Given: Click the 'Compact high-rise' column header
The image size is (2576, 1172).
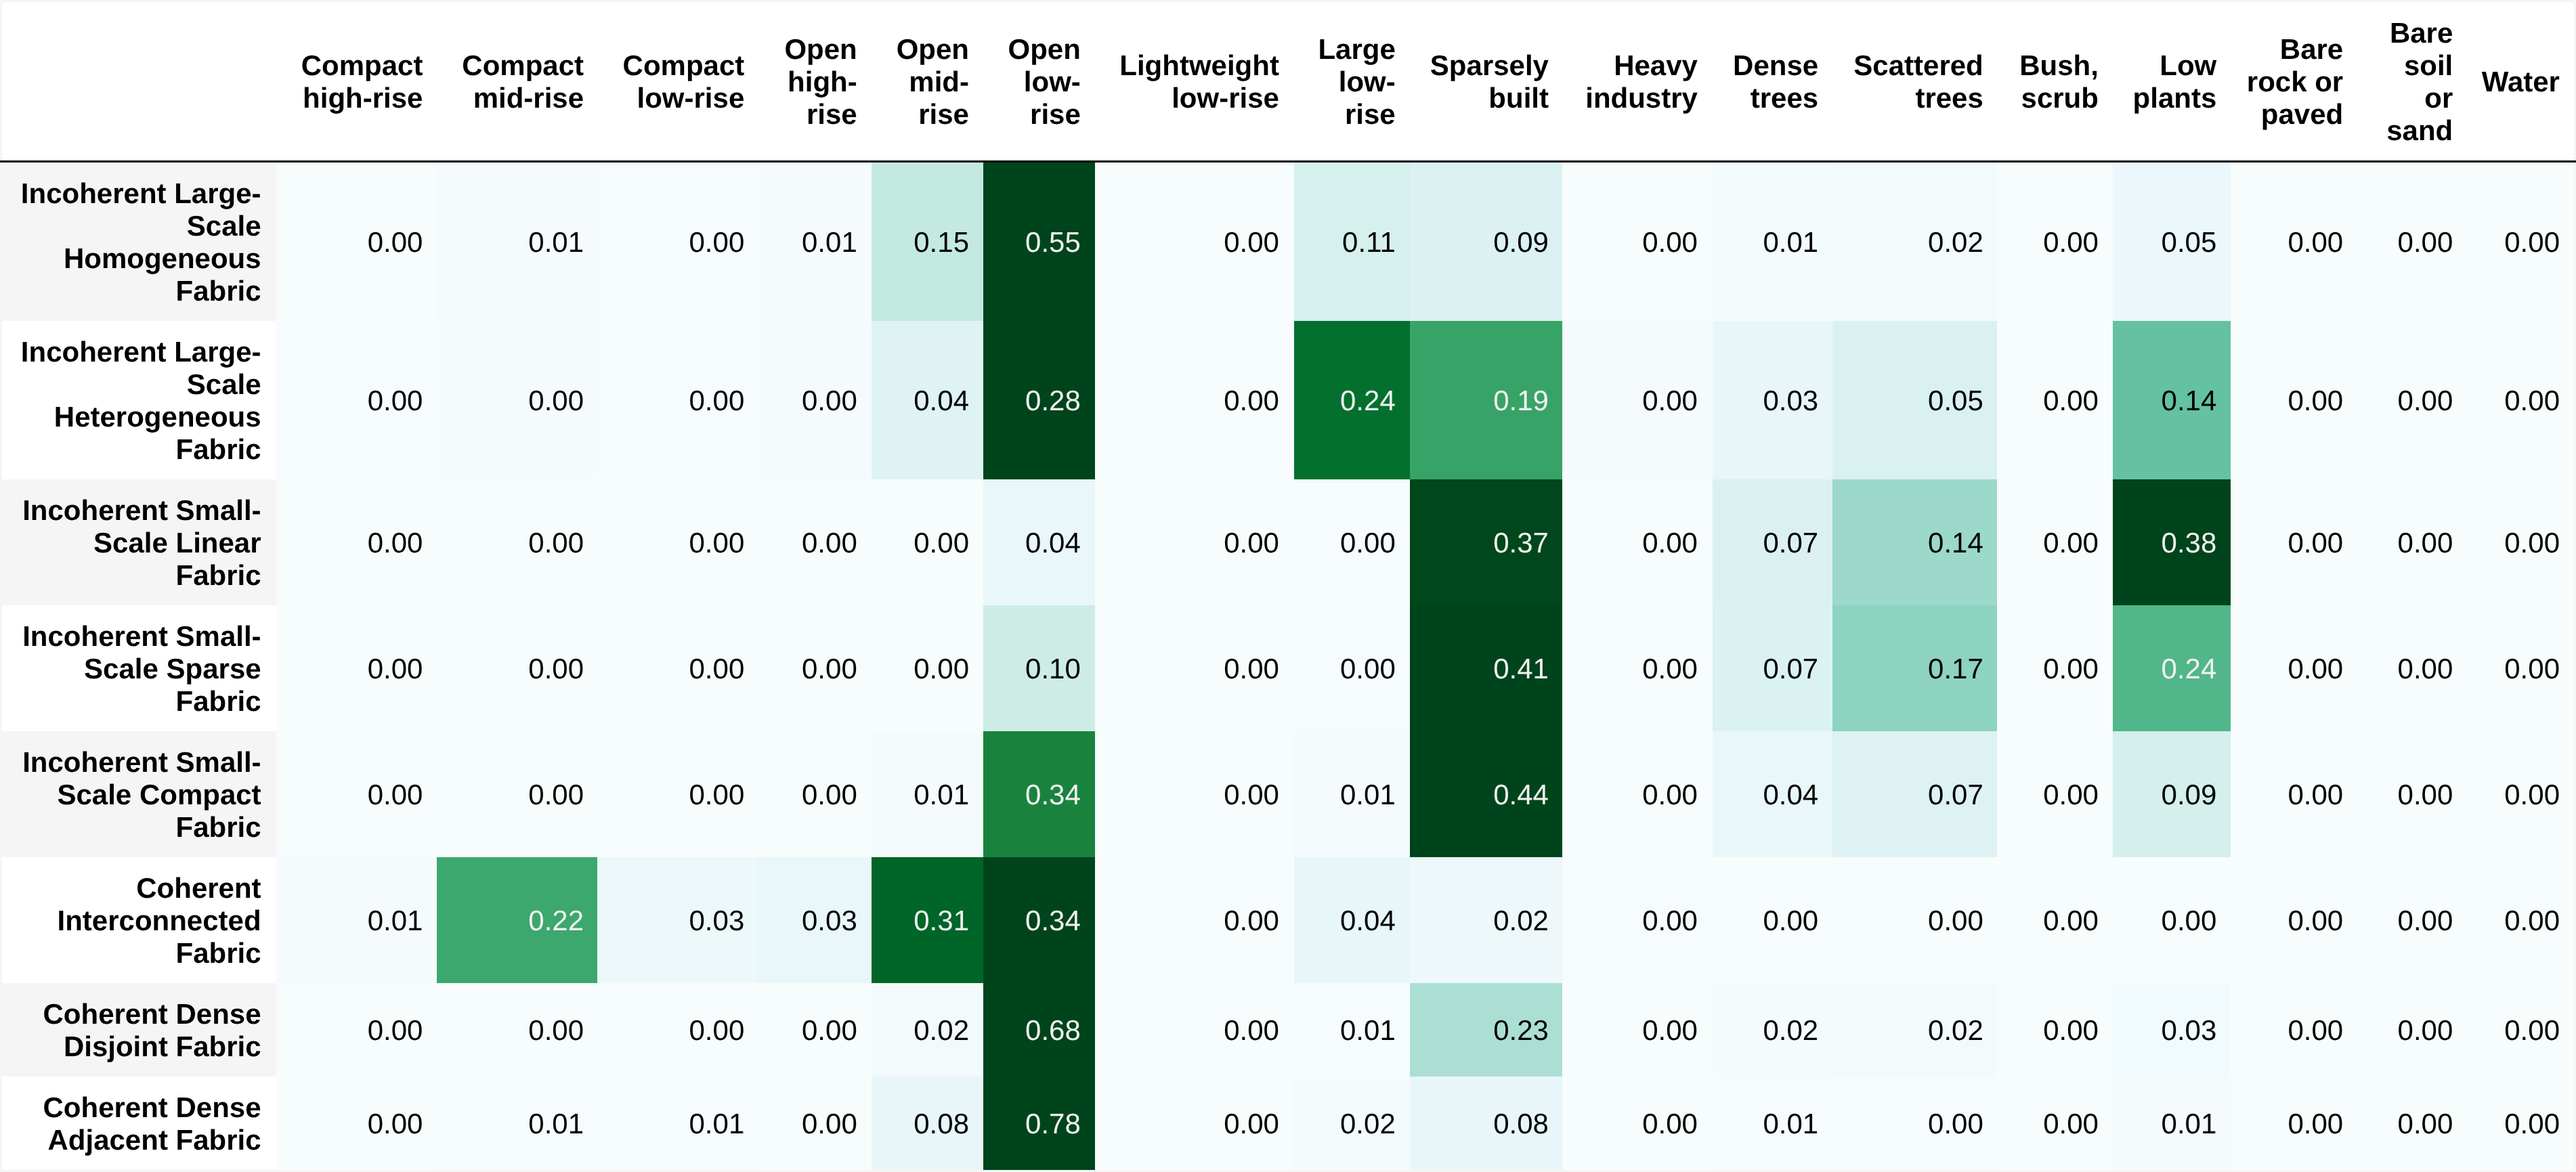Looking at the screenshot, I should click(362, 82).
